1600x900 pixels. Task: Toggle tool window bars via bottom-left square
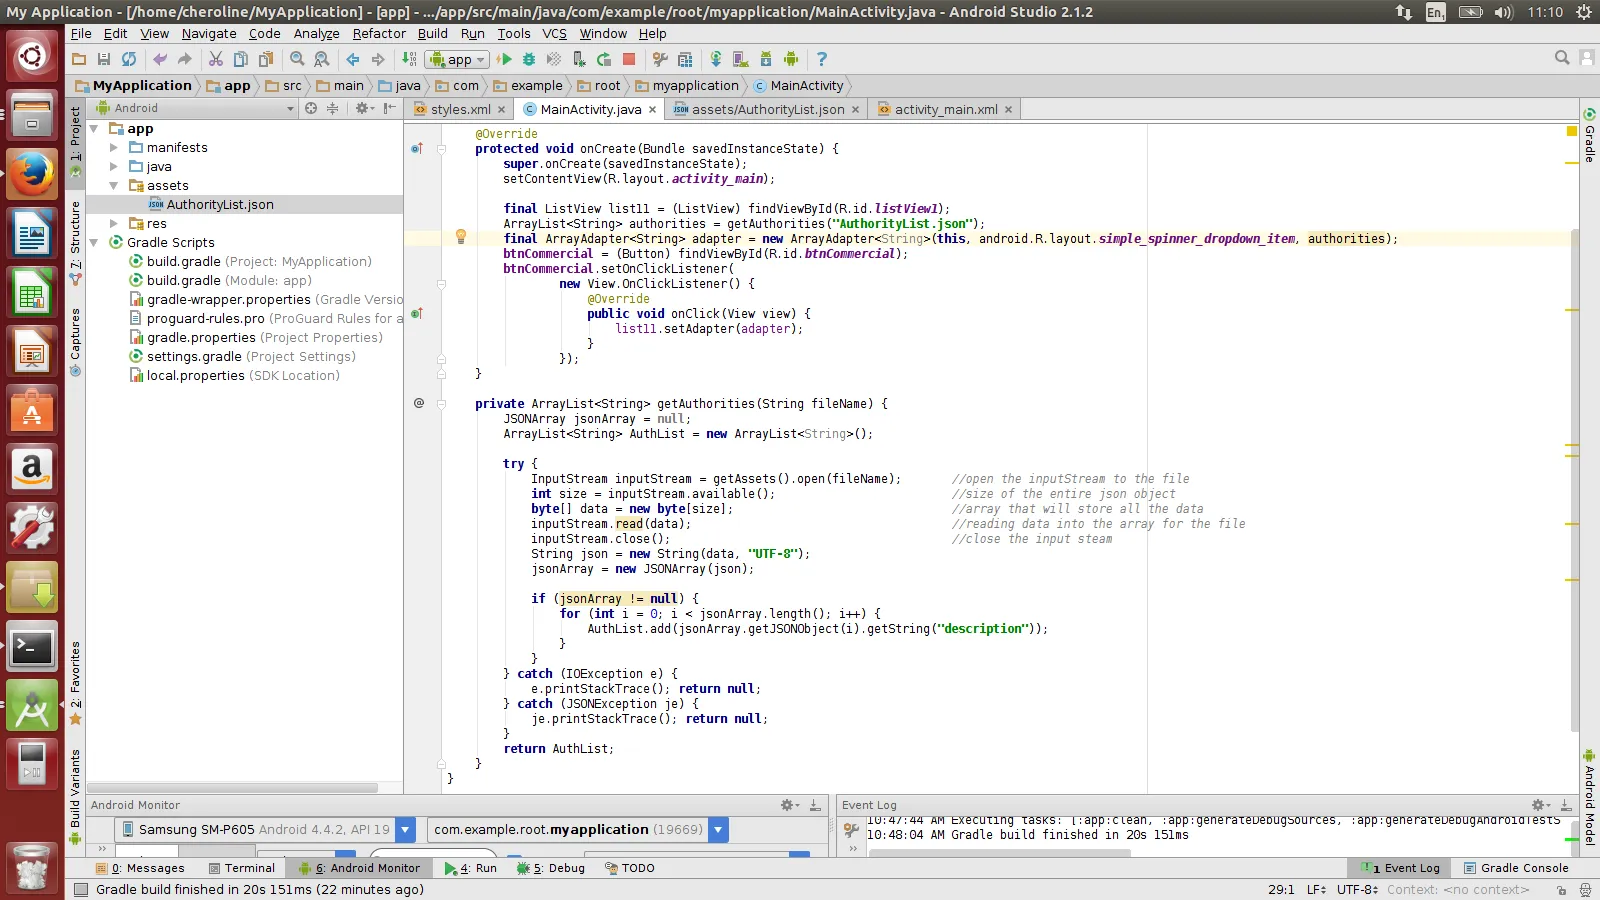[81, 889]
